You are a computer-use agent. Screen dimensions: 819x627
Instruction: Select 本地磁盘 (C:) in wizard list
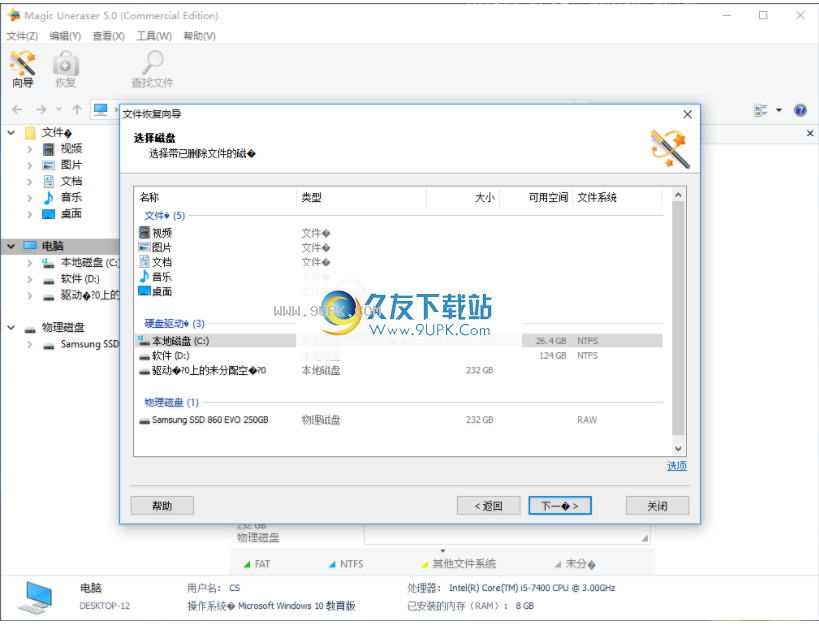click(399, 341)
